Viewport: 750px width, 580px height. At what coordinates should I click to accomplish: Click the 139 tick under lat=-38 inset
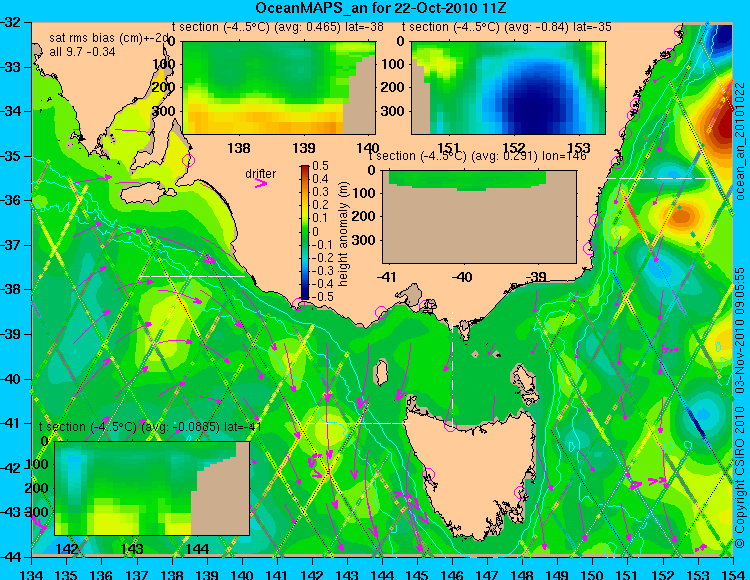(304, 148)
